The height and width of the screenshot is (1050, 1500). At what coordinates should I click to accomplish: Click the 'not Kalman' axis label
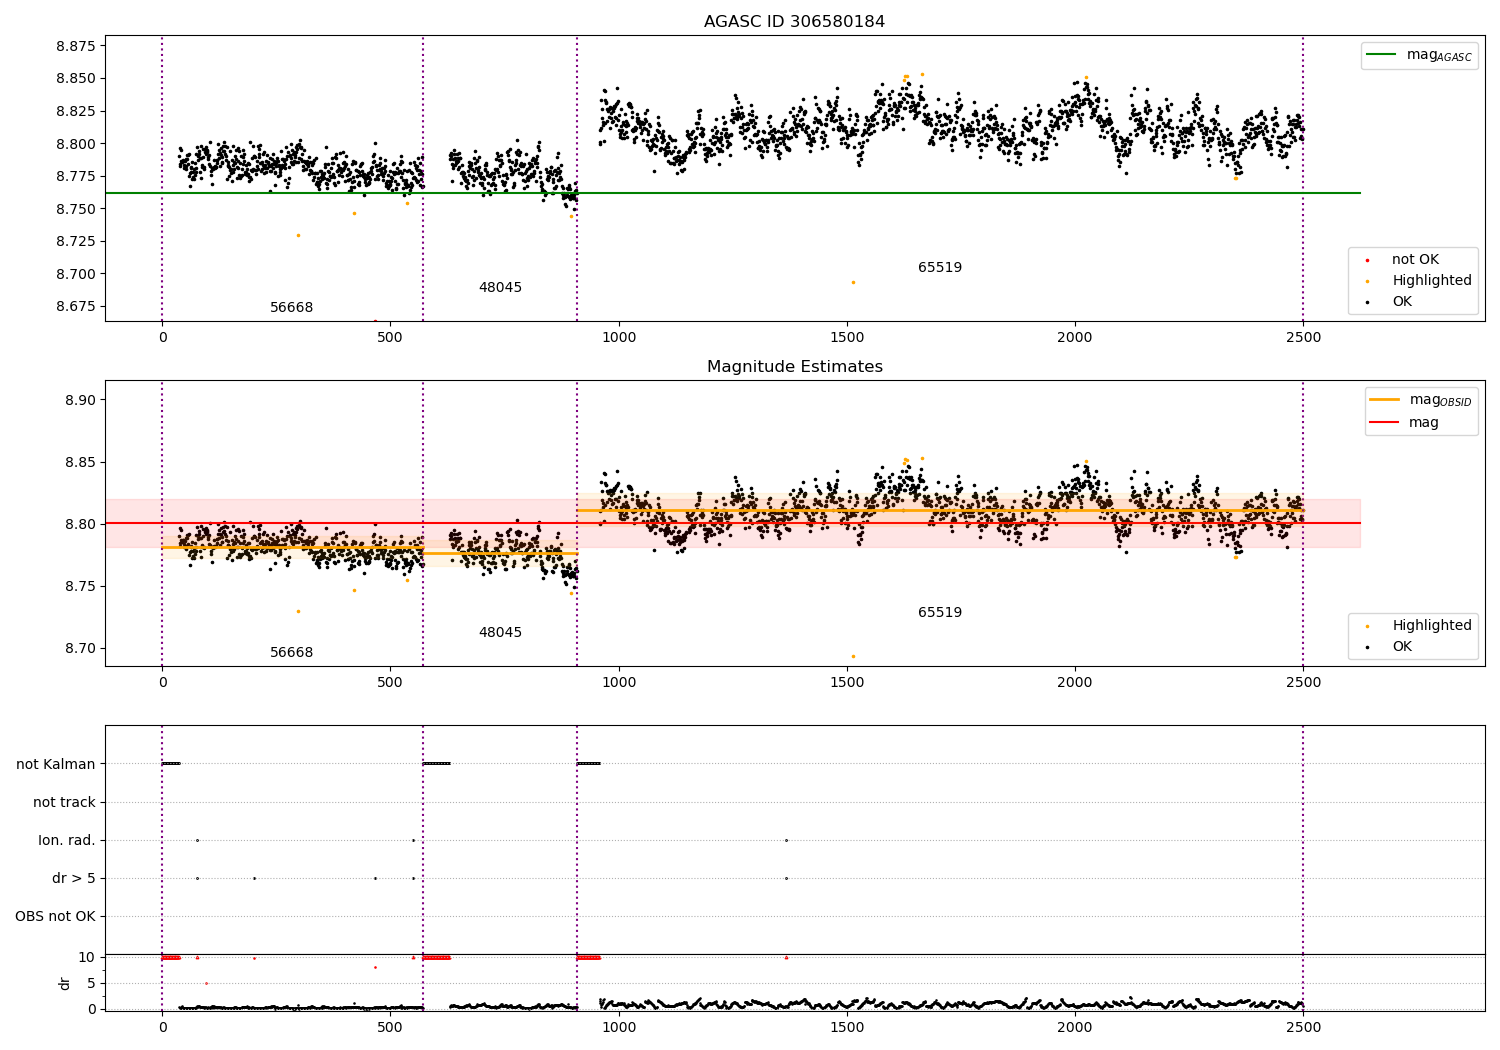[56, 764]
